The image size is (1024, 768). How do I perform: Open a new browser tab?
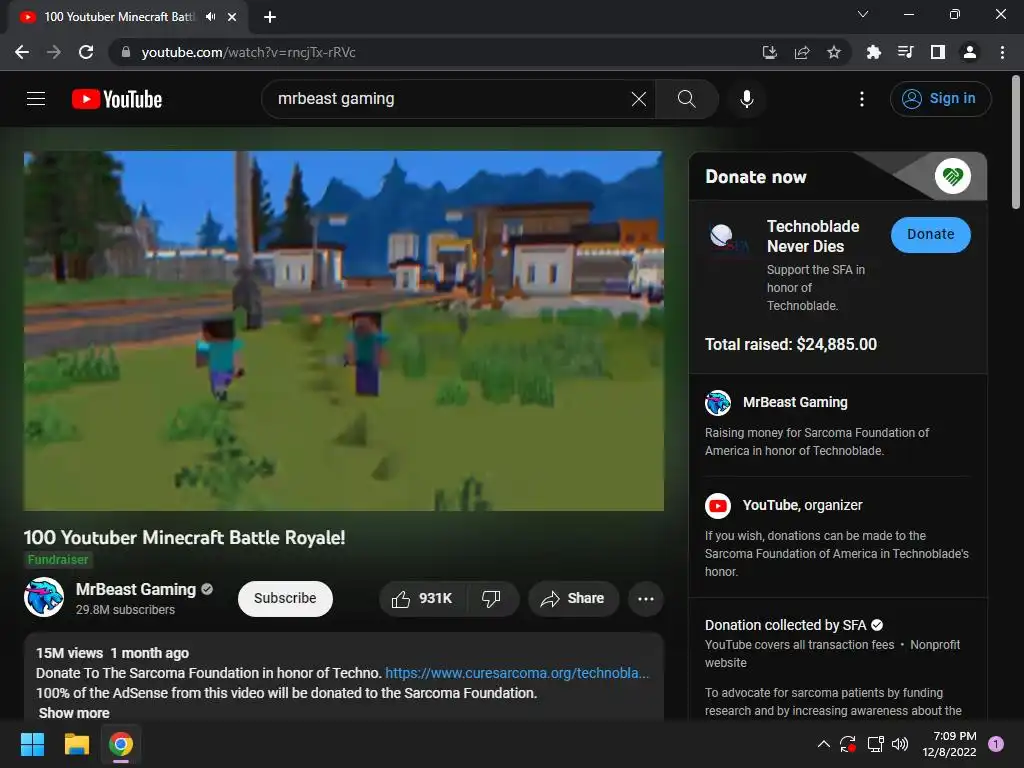(270, 17)
